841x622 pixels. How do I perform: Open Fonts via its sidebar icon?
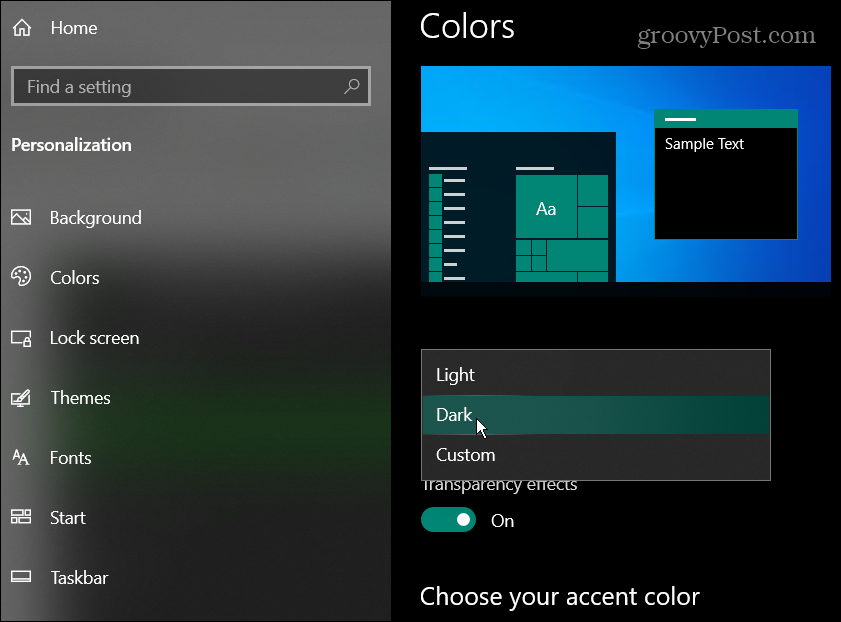[x=21, y=458]
